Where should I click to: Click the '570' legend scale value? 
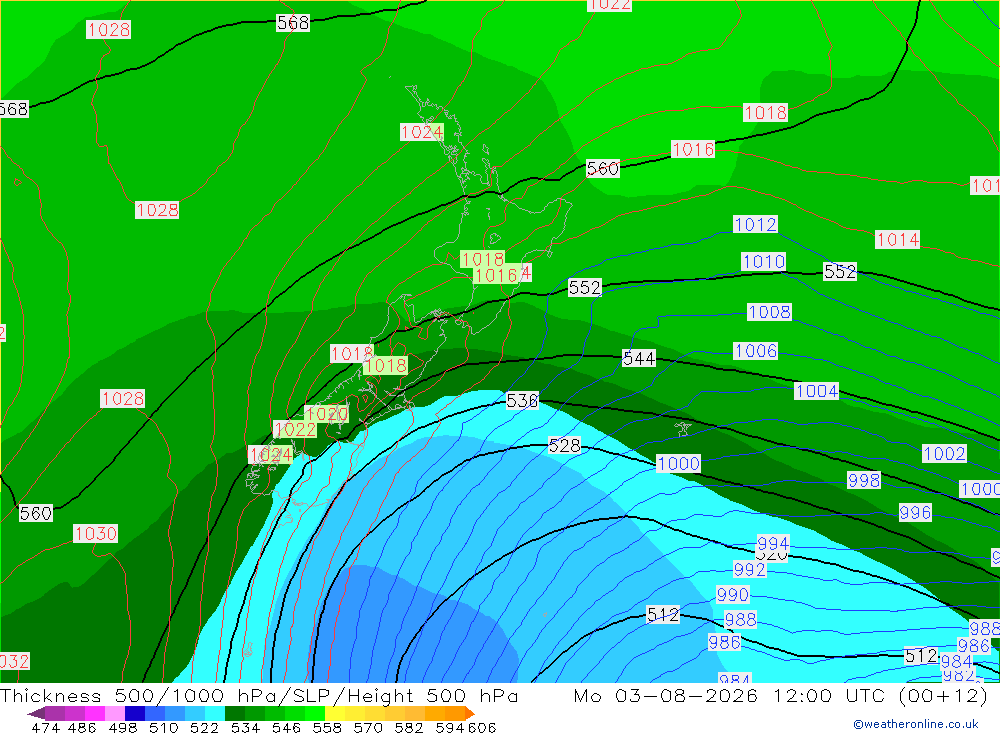tap(368, 727)
